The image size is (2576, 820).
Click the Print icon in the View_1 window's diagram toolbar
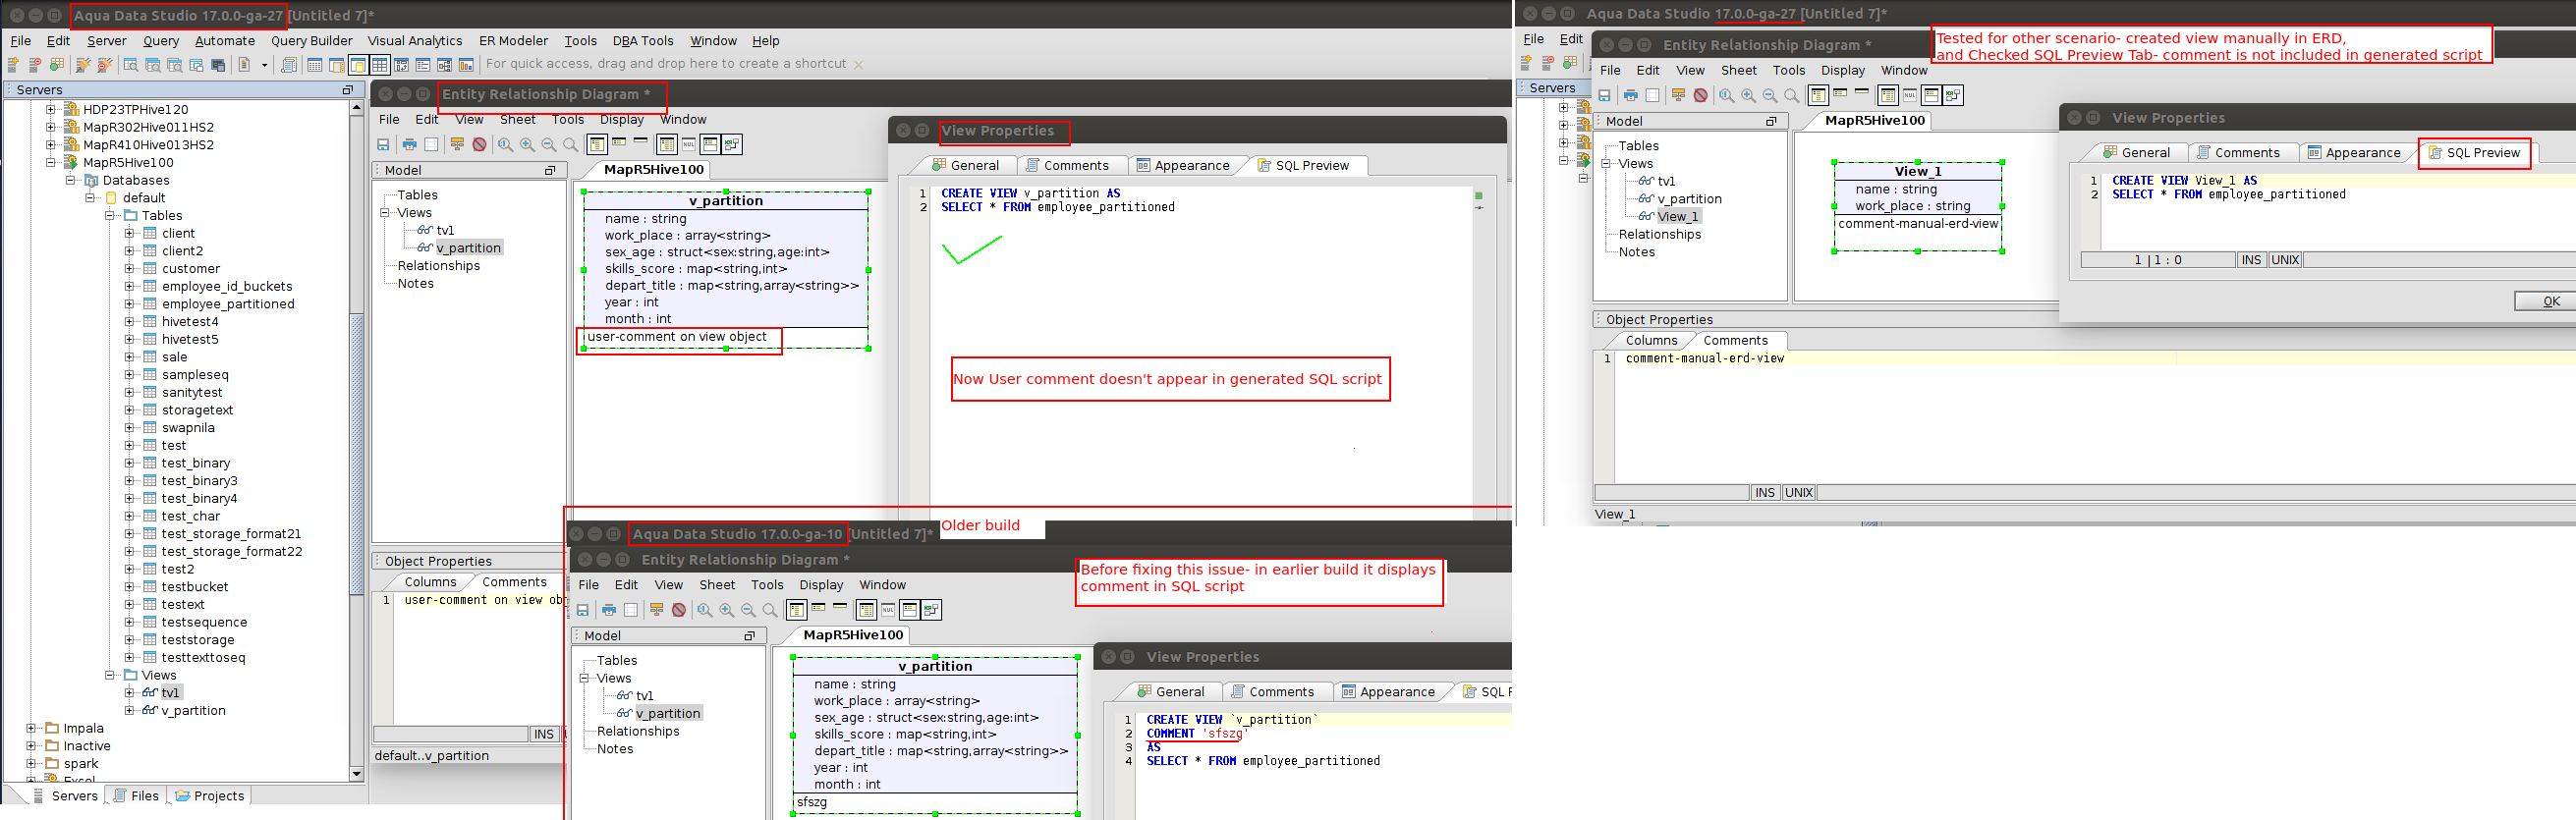point(1631,95)
